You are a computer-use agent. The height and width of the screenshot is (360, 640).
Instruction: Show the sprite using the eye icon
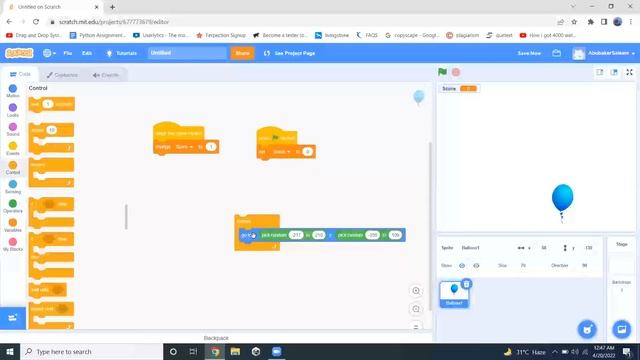point(462,265)
